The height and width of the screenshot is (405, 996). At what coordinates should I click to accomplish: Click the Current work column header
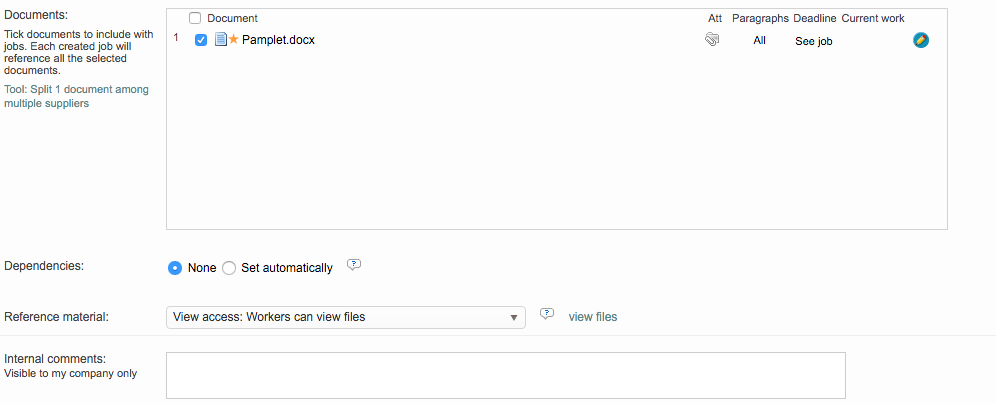(x=873, y=18)
